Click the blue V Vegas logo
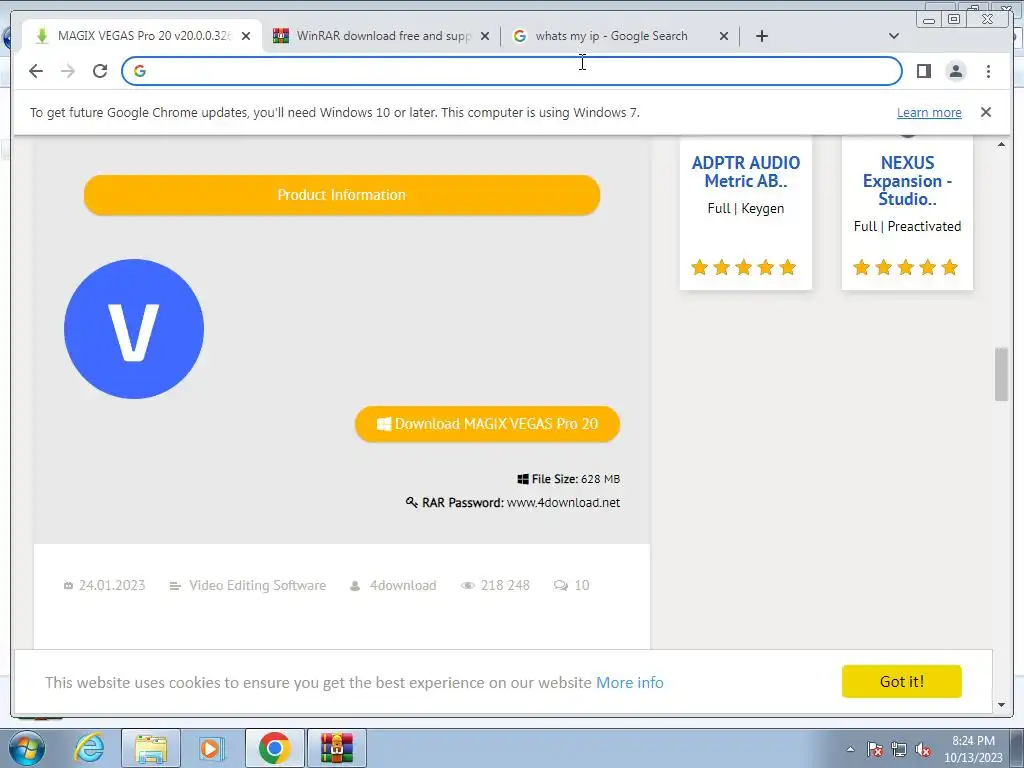Image resolution: width=1024 pixels, height=768 pixels. pos(134,328)
